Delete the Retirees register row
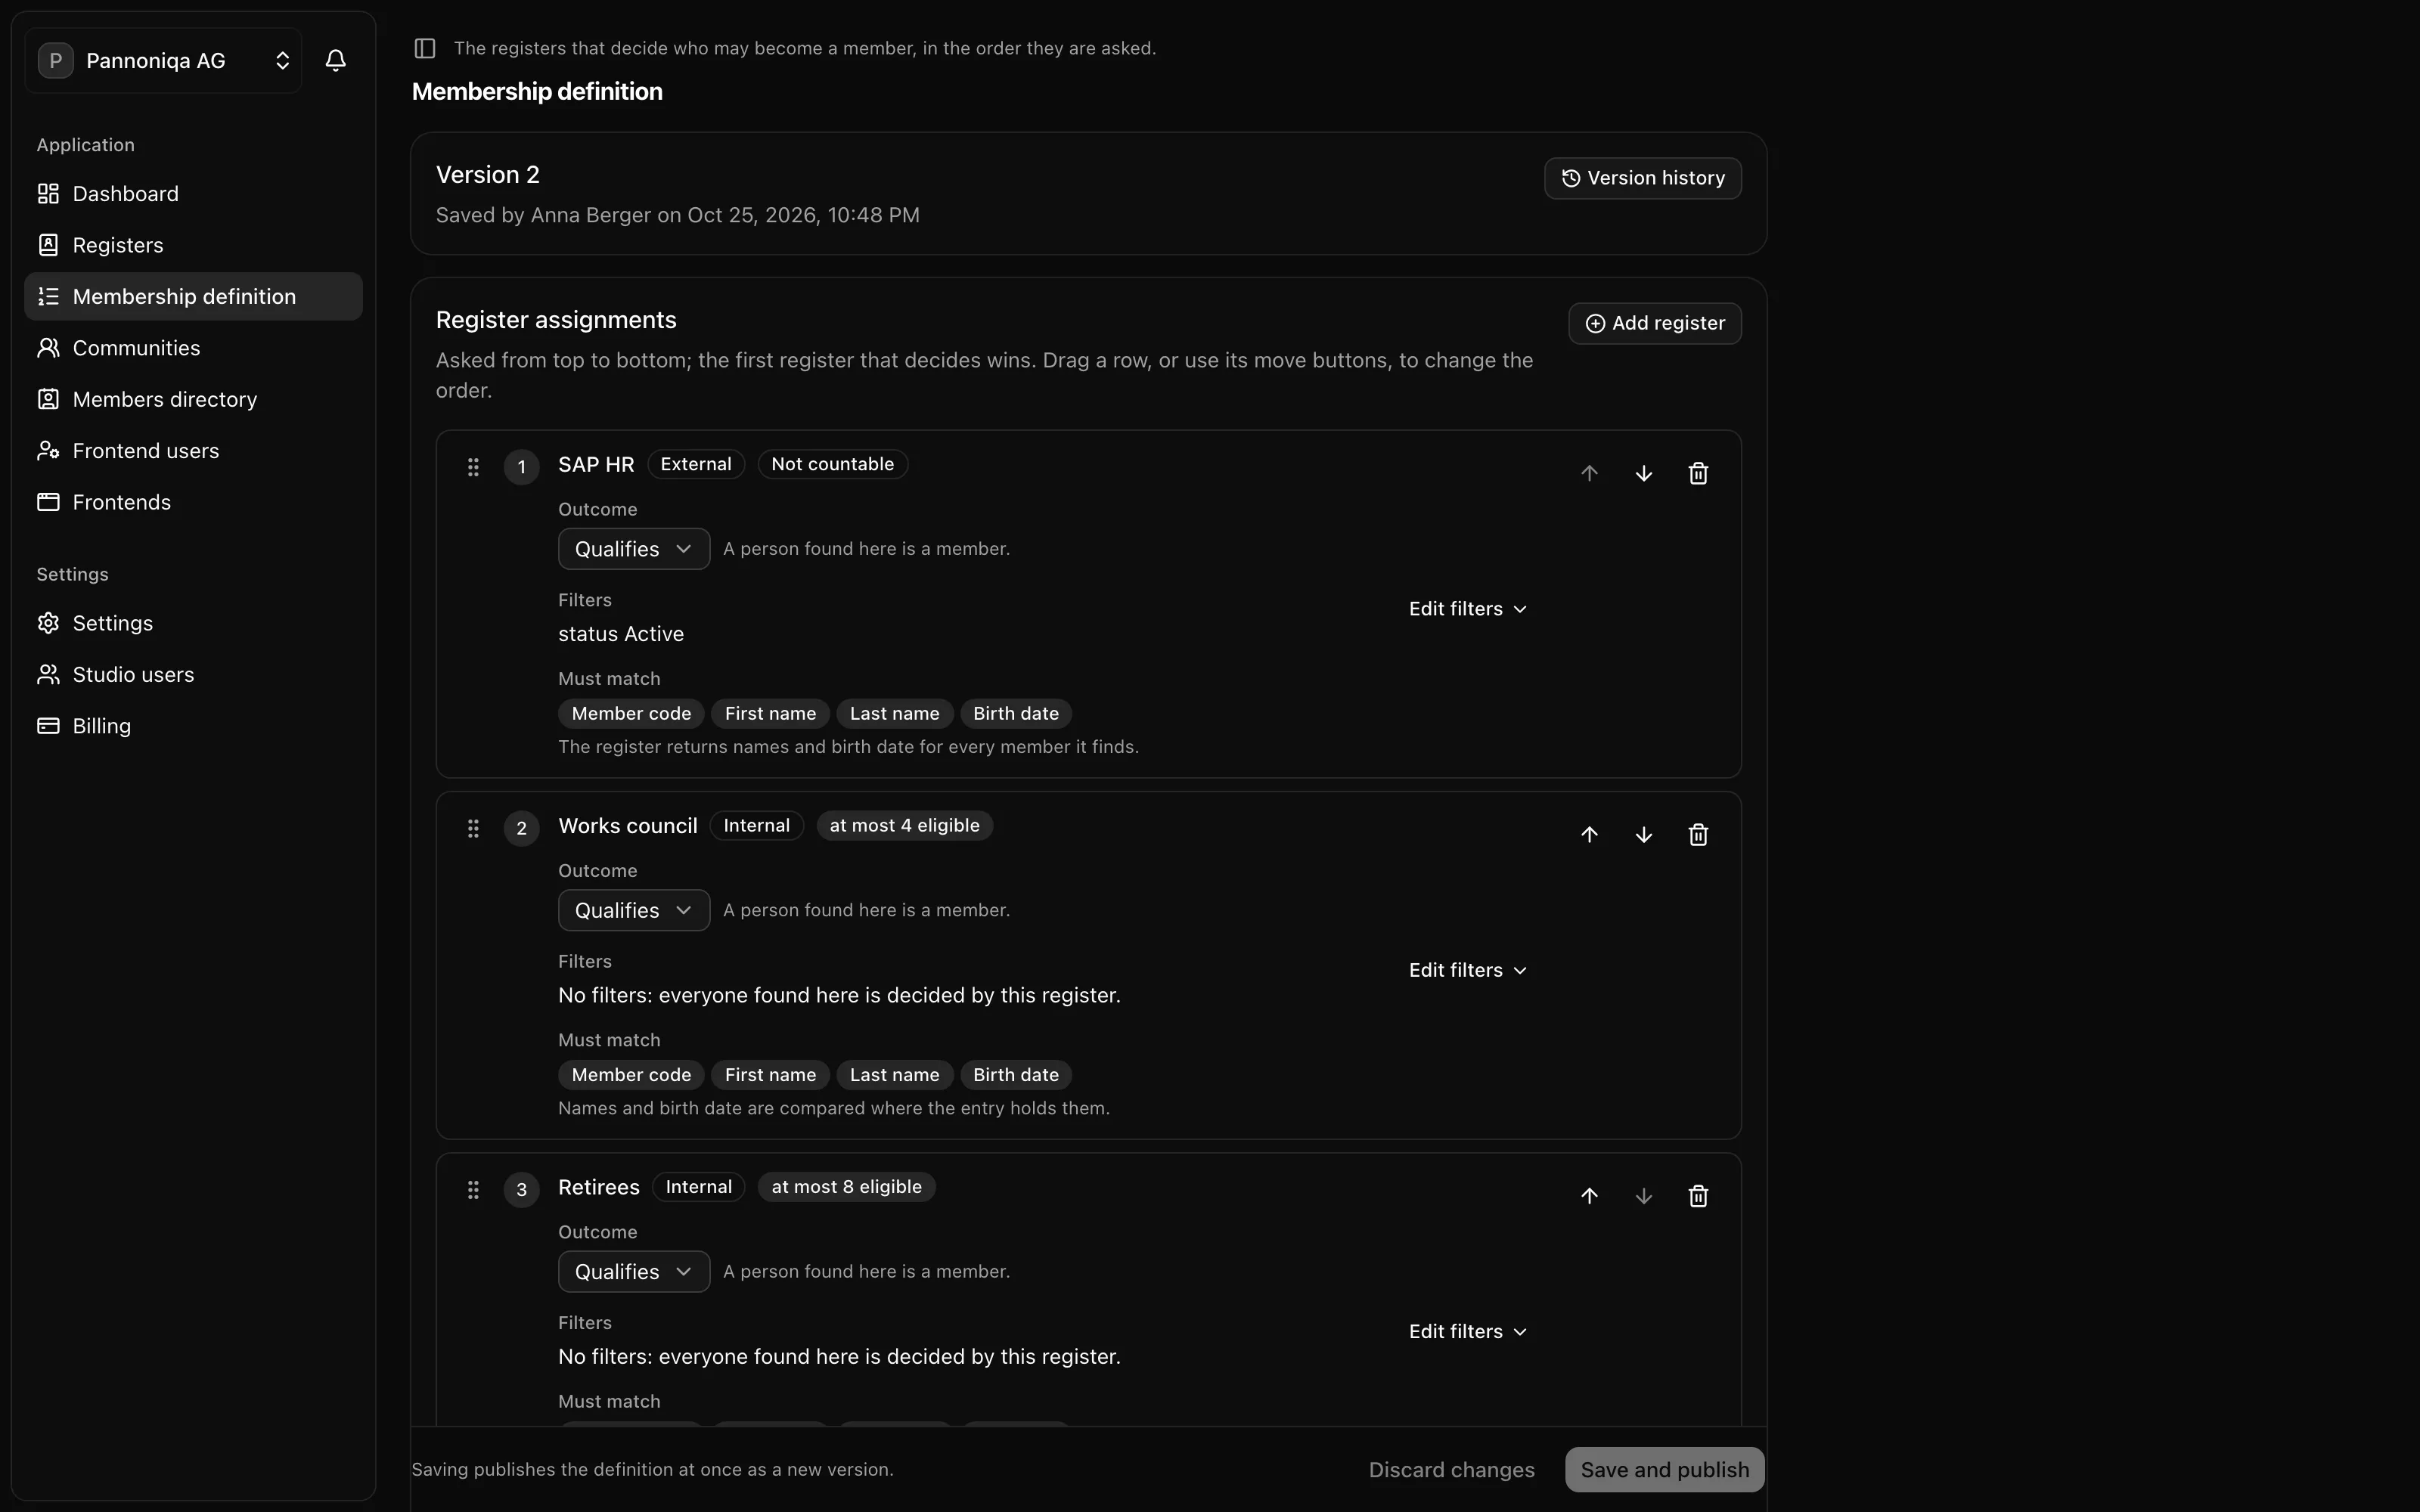The width and height of the screenshot is (2420, 1512). click(x=1698, y=1195)
